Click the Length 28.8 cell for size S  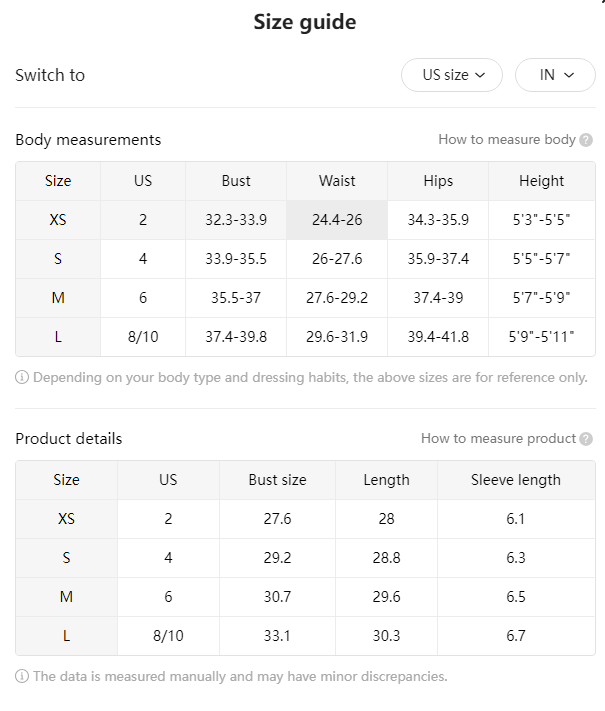click(x=386, y=558)
